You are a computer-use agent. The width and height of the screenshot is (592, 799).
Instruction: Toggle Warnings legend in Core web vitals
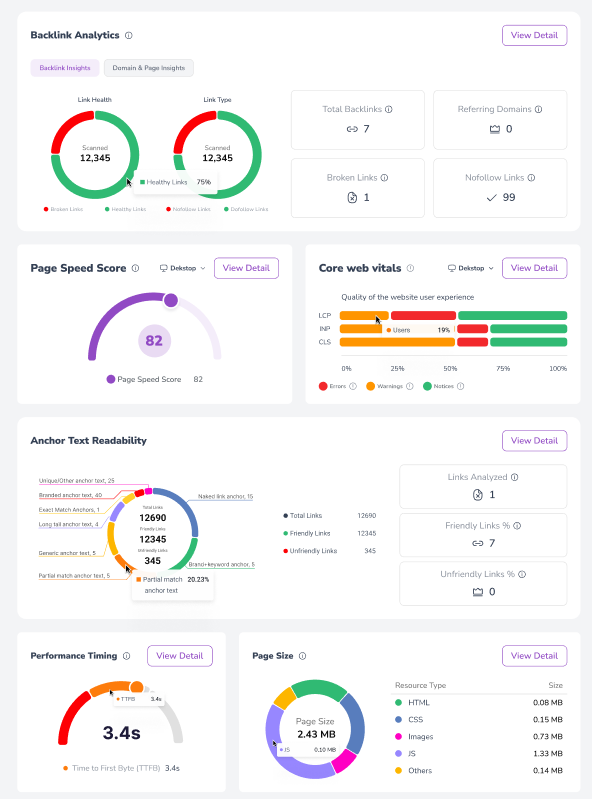coord(385,386)
